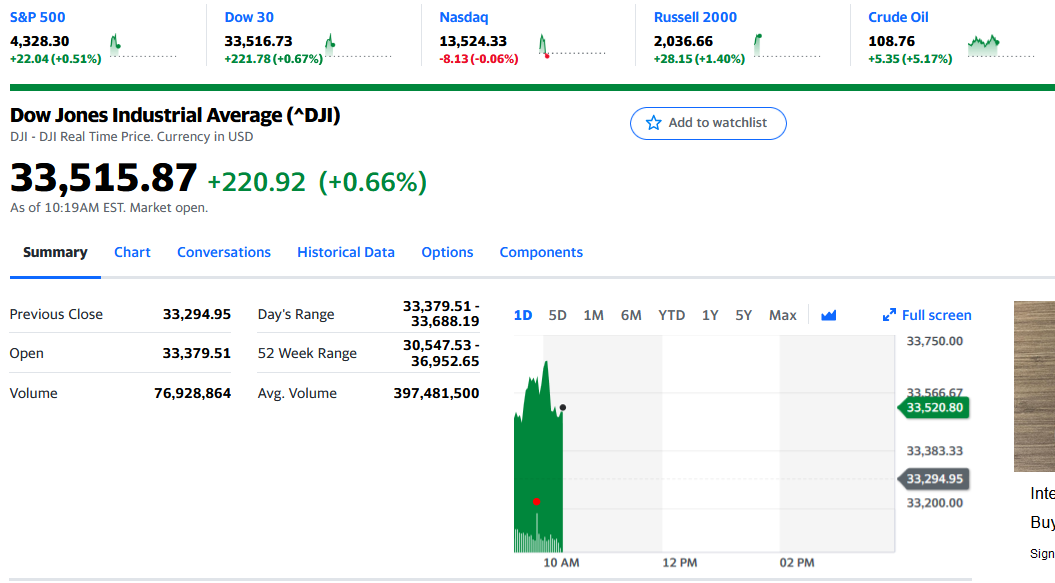Click the Open value 33,379.51
This screenshot has height=583, width=1055.
point(196,353)
